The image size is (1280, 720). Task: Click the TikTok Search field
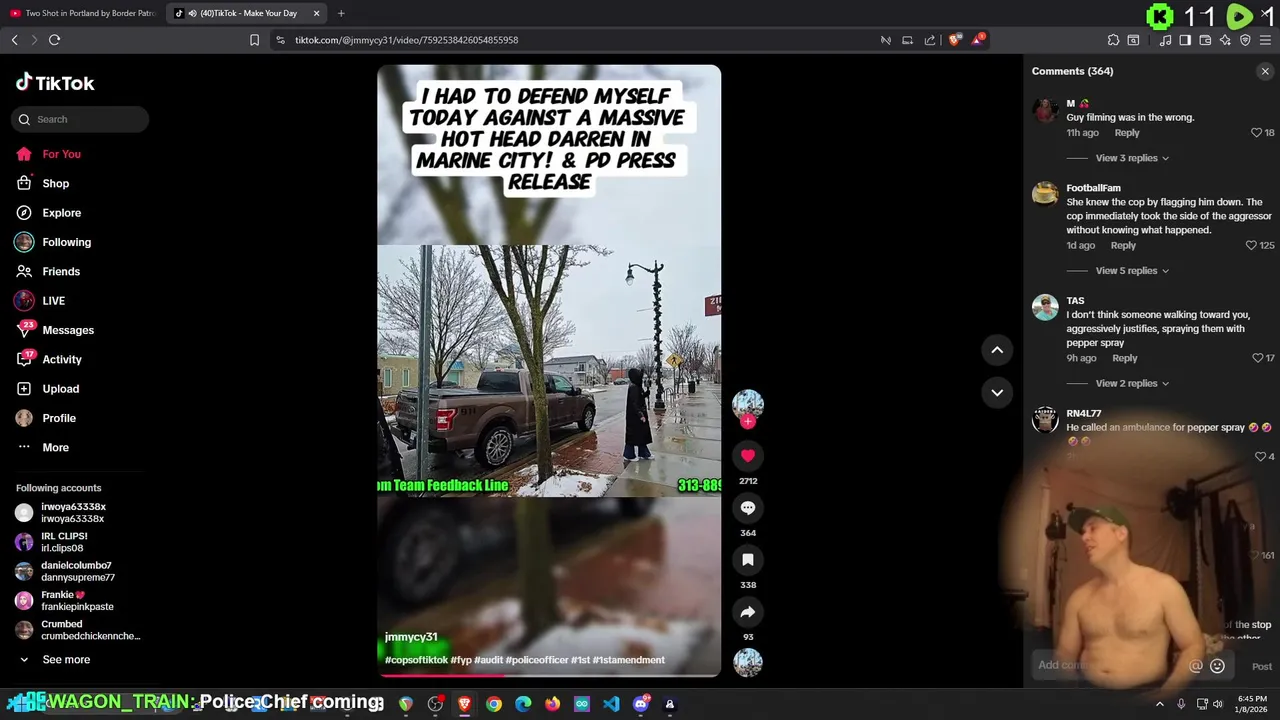pos(80,119)
